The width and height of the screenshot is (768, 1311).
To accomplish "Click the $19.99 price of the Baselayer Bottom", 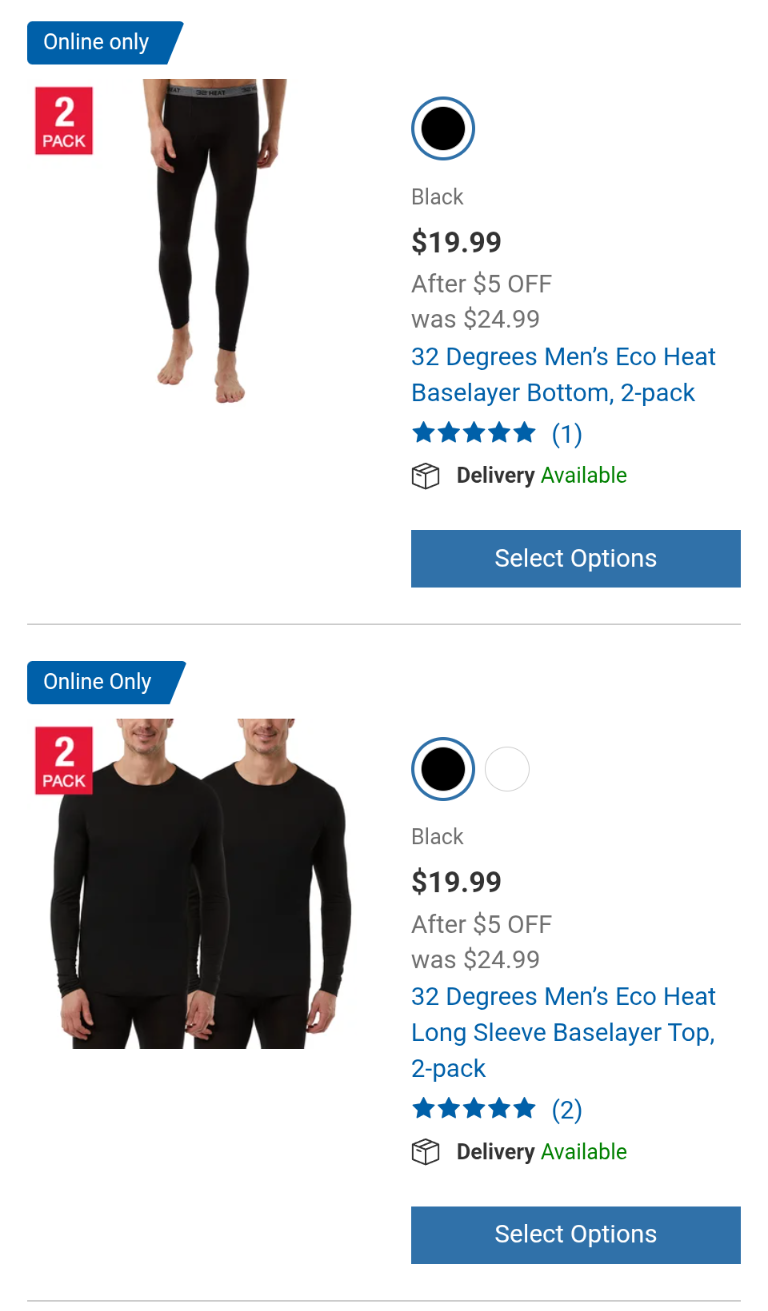I will click(x=457, y=242).
